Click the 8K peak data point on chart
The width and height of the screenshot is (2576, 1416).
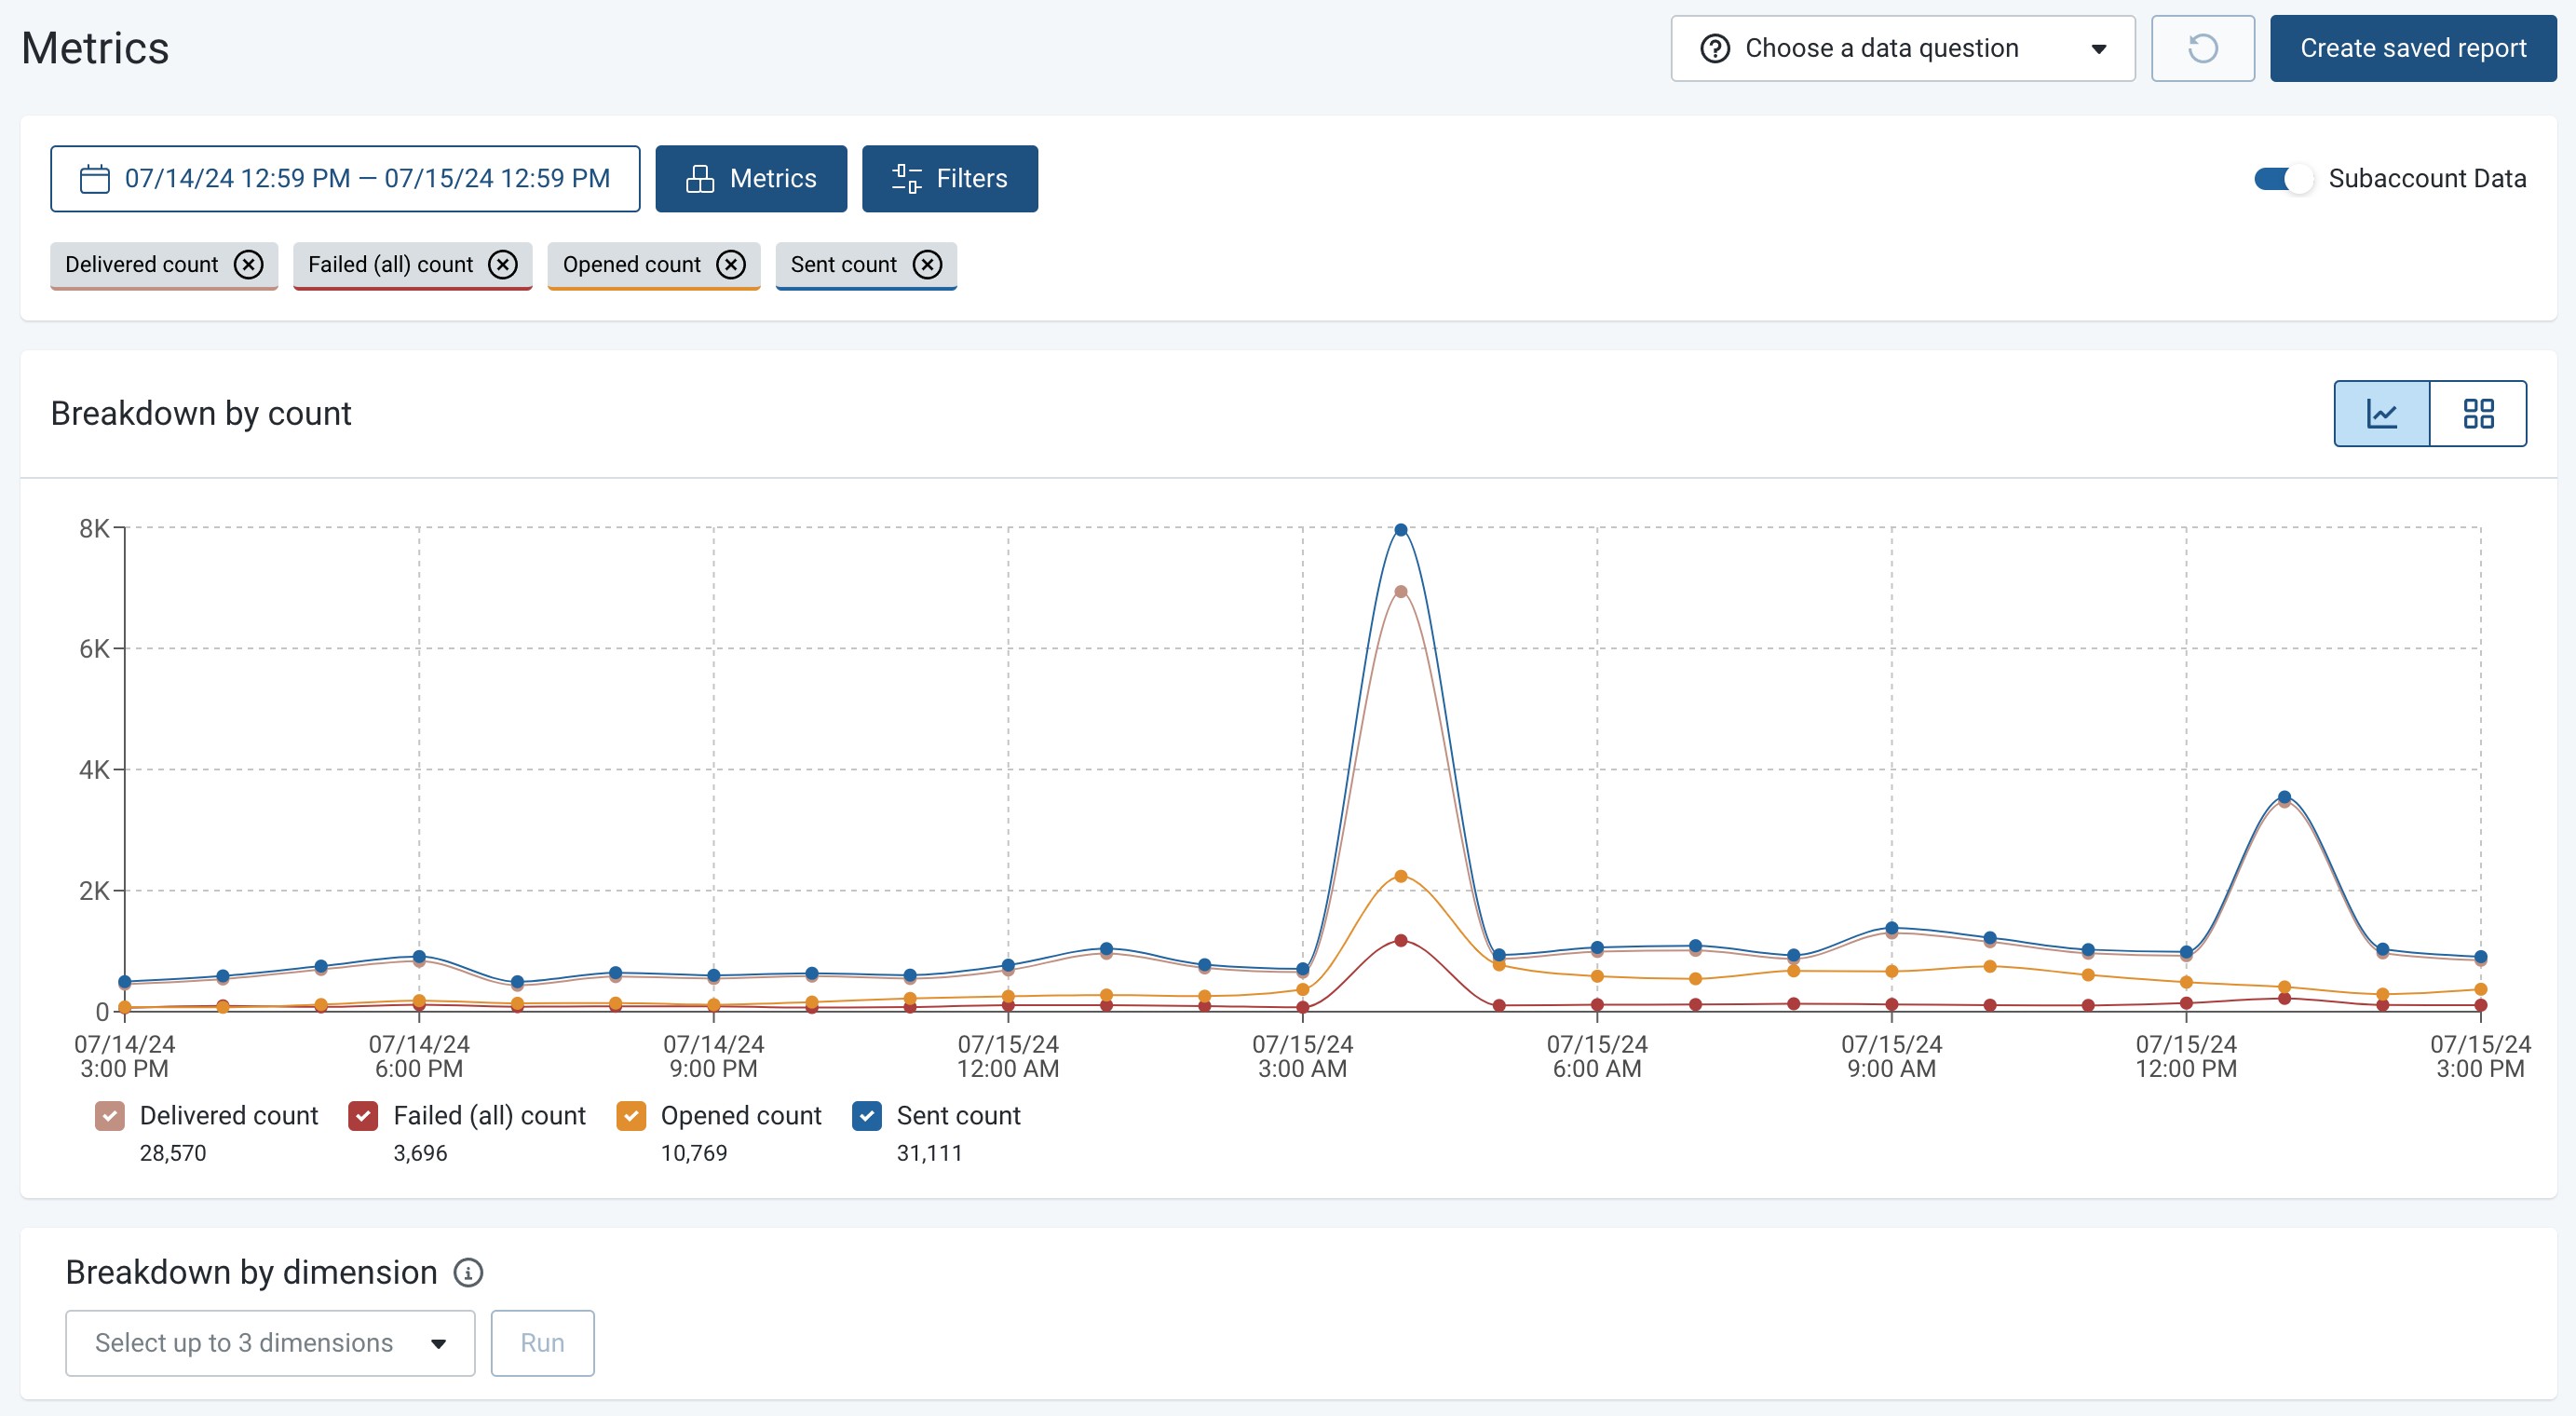coord(1400,530)
